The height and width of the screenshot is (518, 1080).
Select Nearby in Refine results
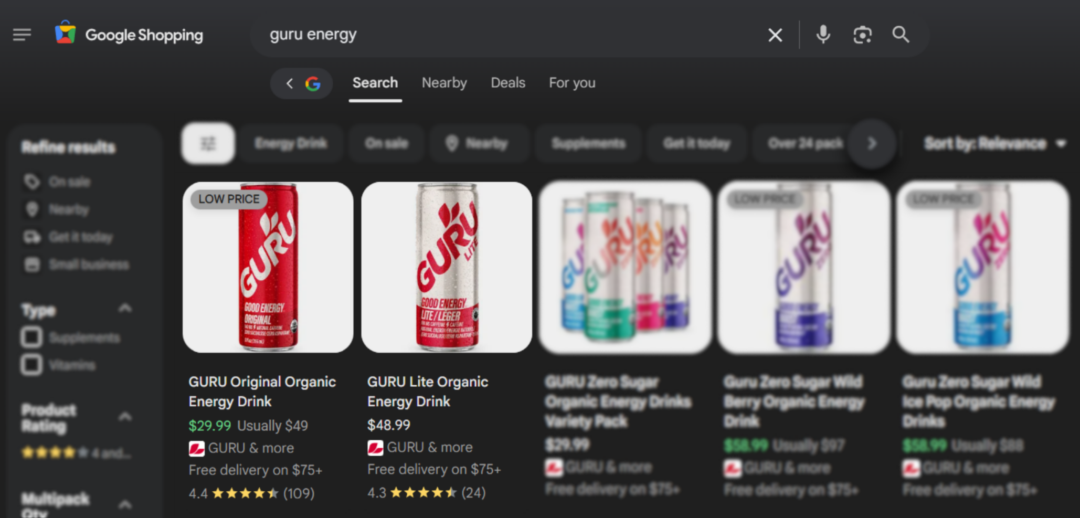57,209
